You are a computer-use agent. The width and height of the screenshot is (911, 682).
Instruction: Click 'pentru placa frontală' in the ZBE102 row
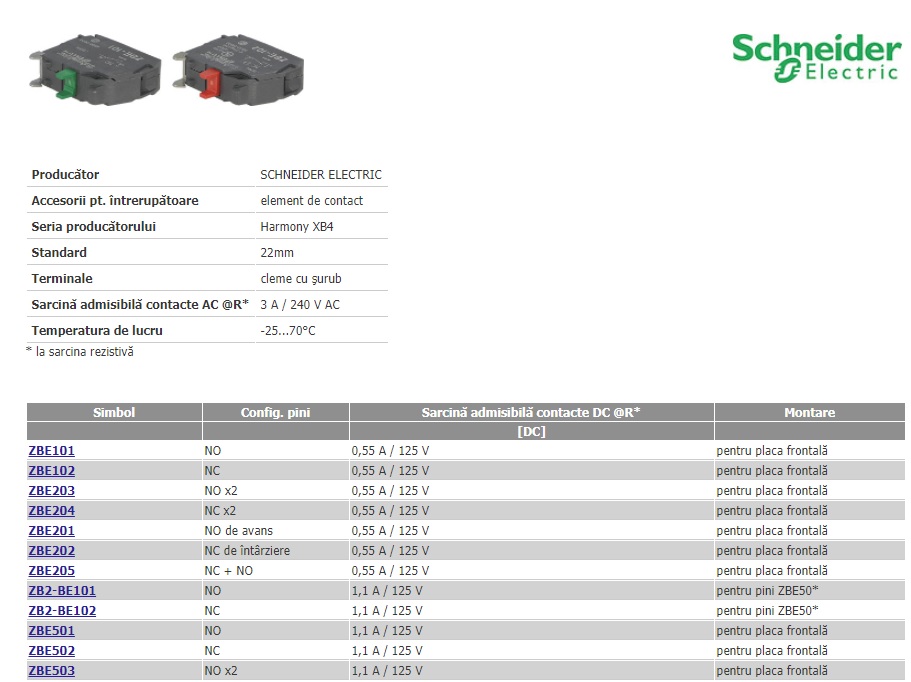click(772, 471)
